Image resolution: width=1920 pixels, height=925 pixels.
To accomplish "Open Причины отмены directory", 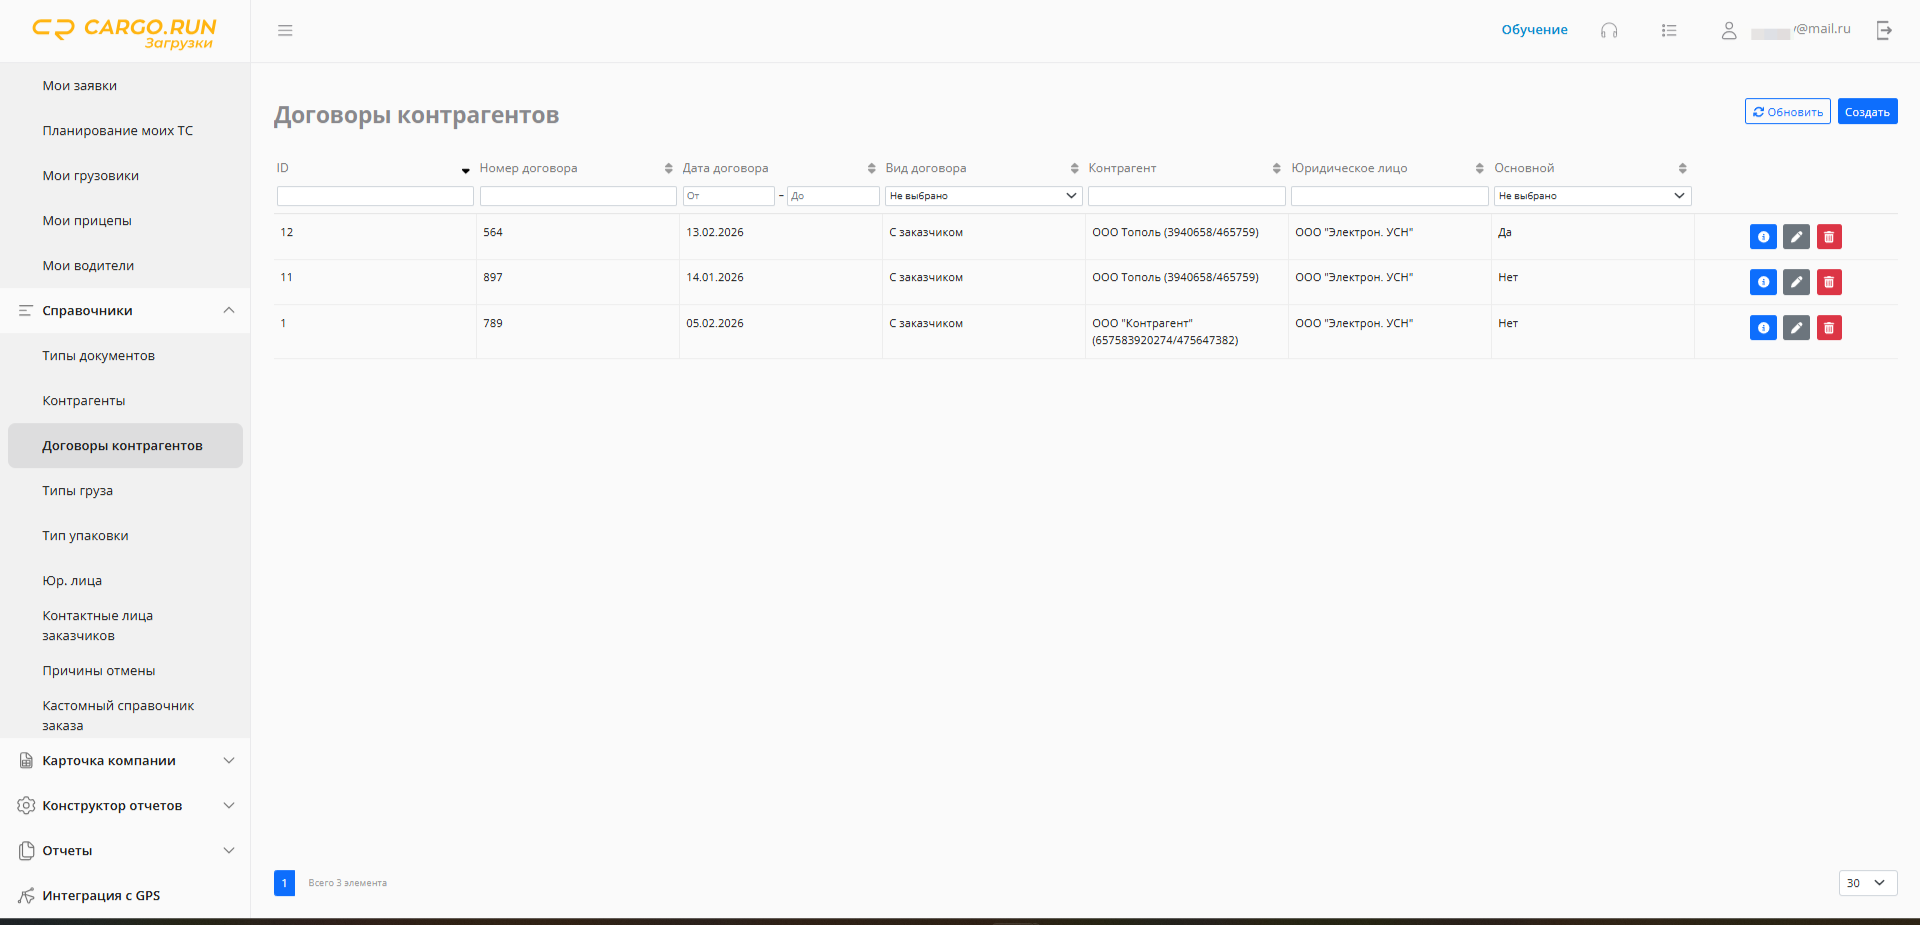I will [99, 671].
